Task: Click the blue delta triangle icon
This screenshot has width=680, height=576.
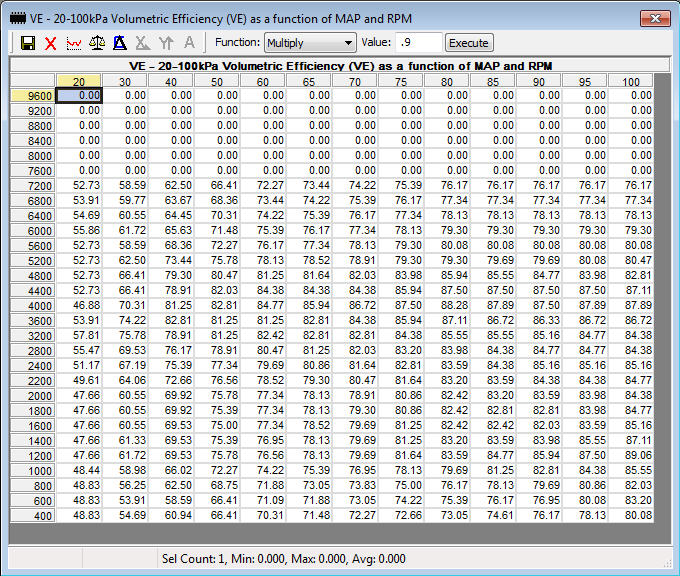Action: pyautogui.click(x=120, y=43)
